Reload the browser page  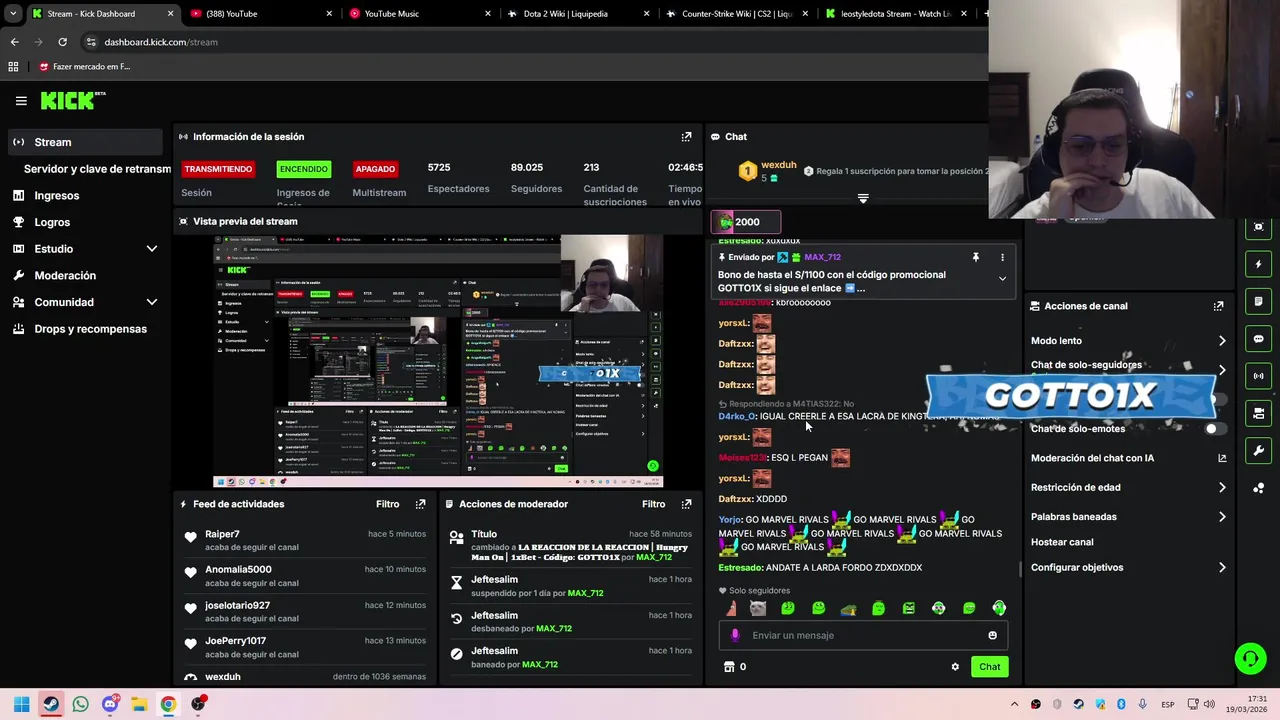pos(62,42)
